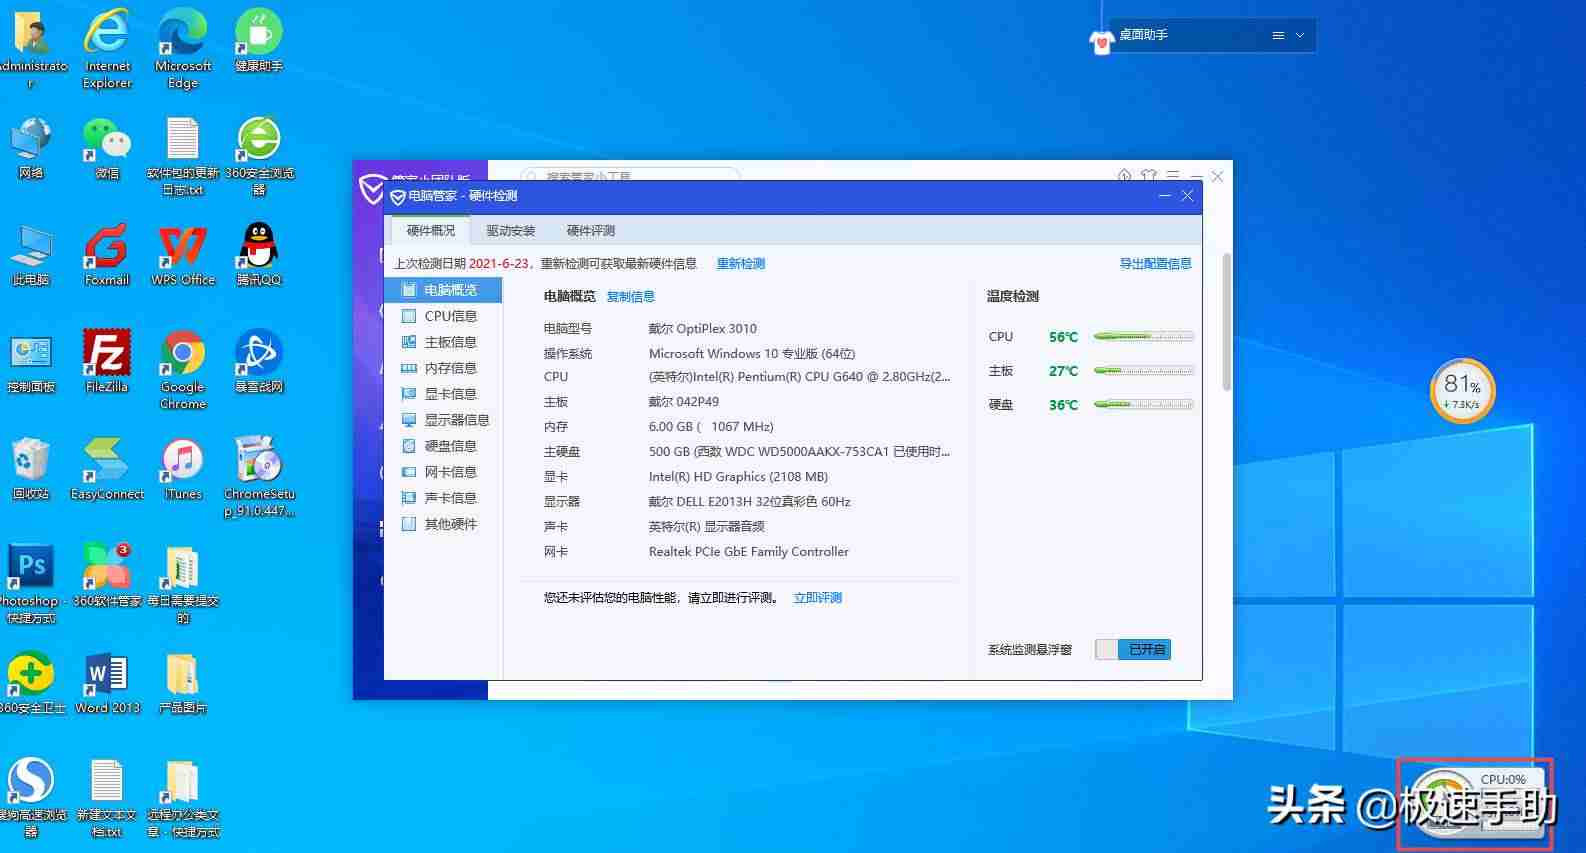Open 此电脑 This PC icon
The width and height of the screenshot is (1586, 853).
tap(31, 256)
